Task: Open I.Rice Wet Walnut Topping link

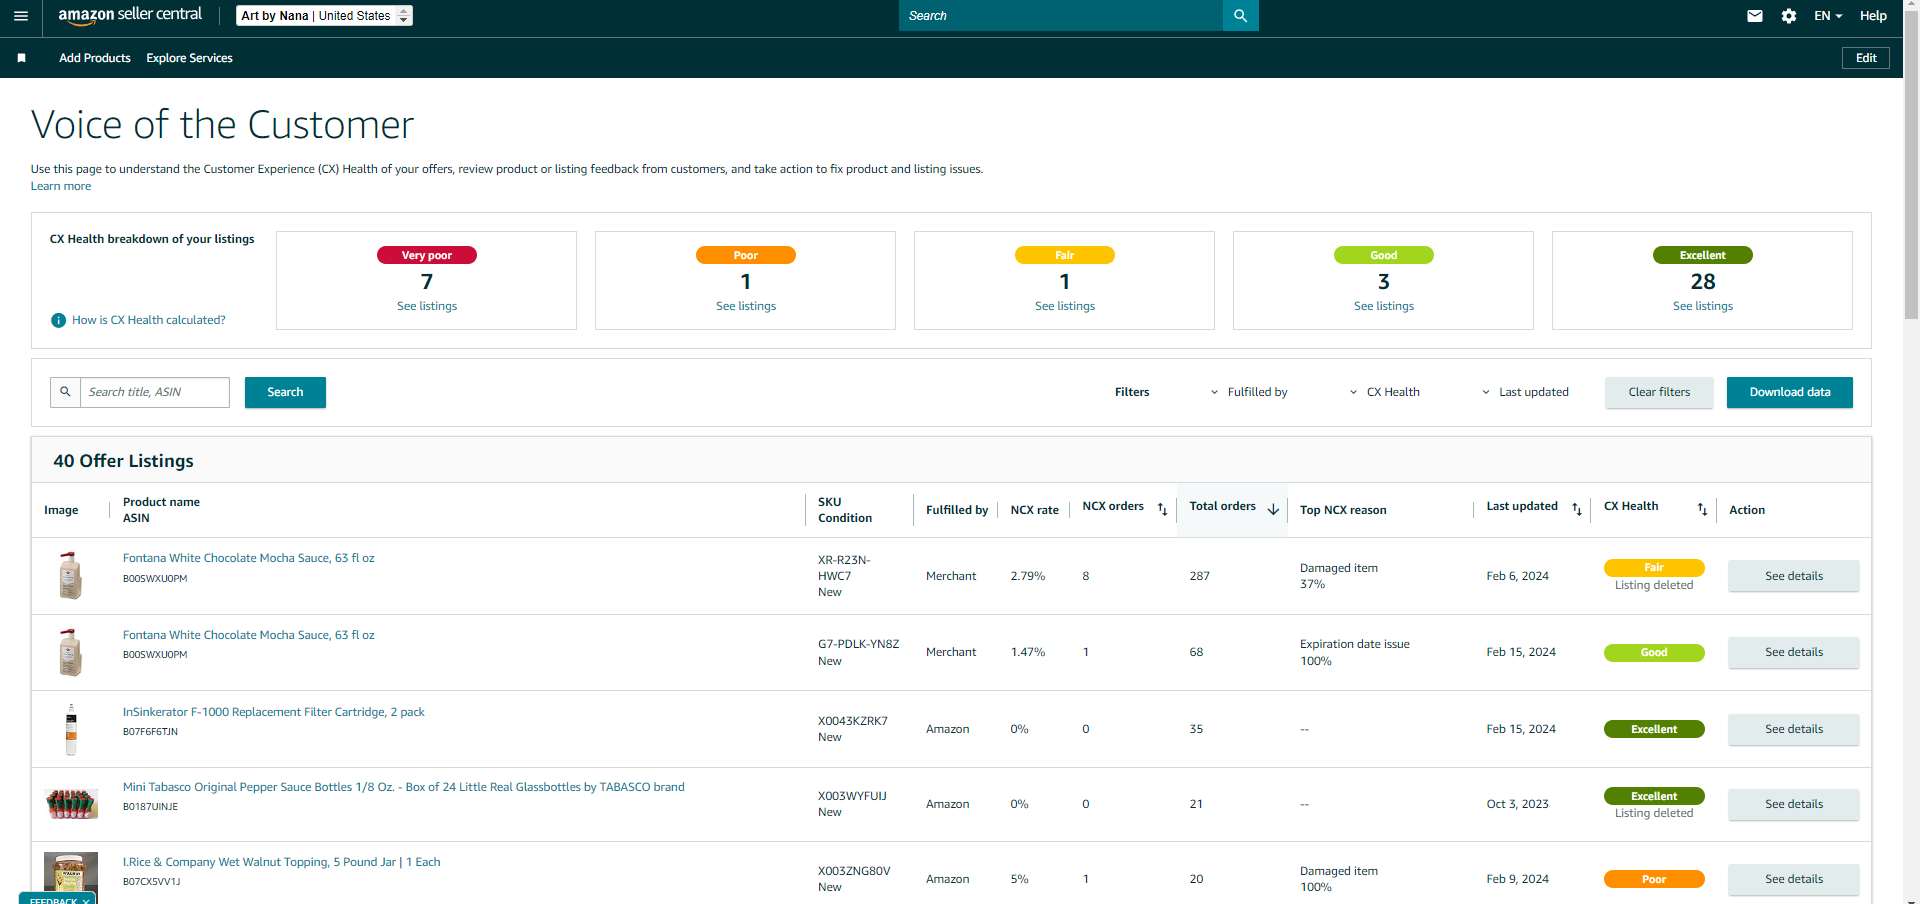Action: 281,862
